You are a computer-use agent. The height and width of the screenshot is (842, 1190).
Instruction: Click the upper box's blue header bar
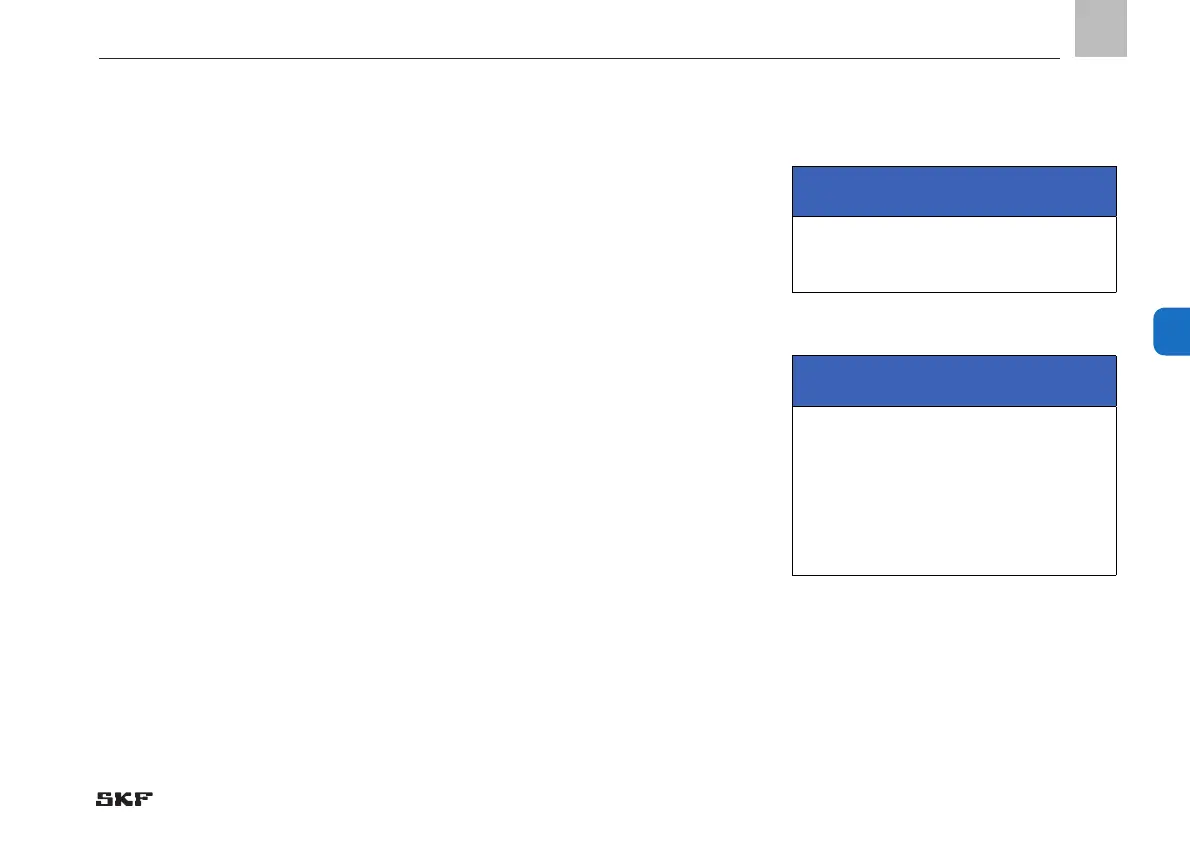click(954, 191)
